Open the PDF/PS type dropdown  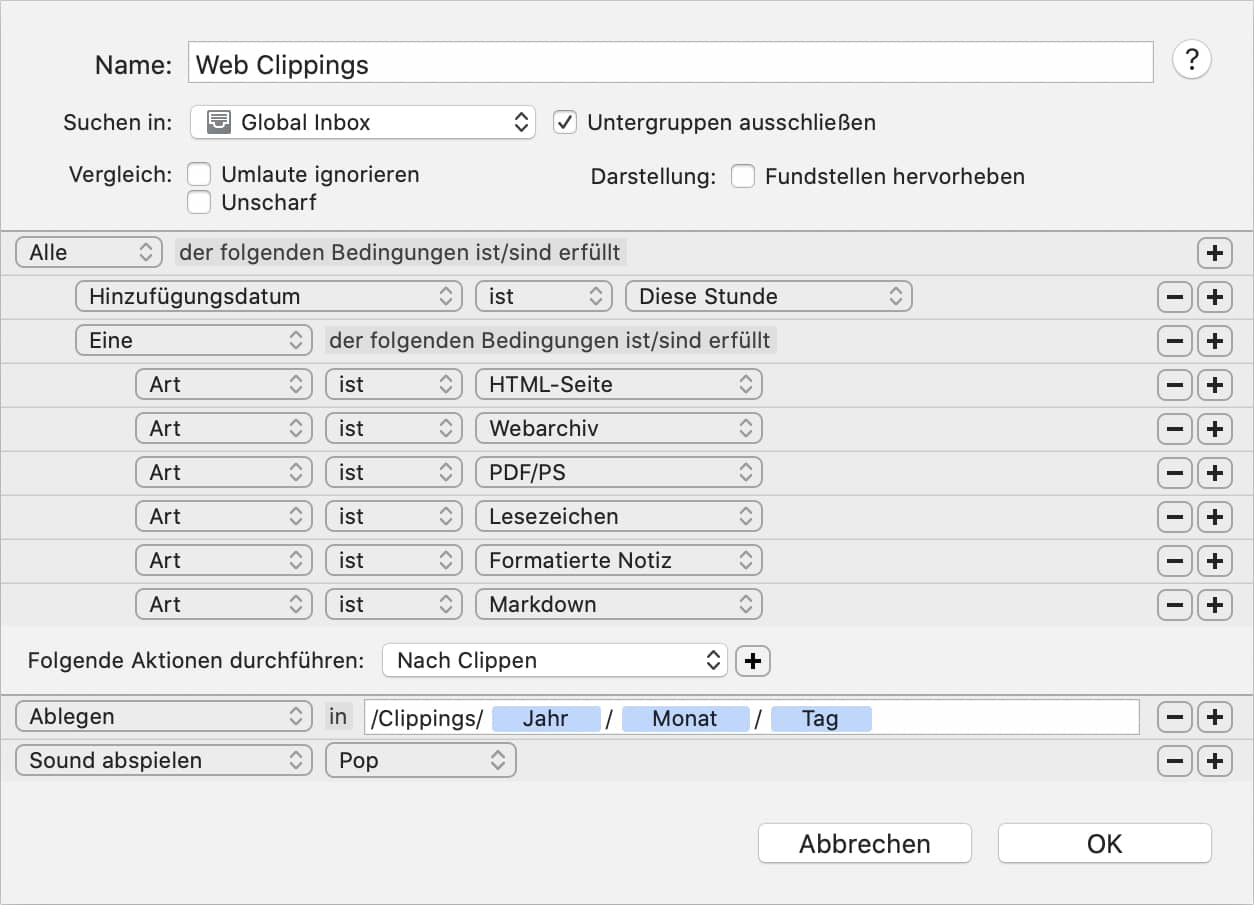click(619, 473)
